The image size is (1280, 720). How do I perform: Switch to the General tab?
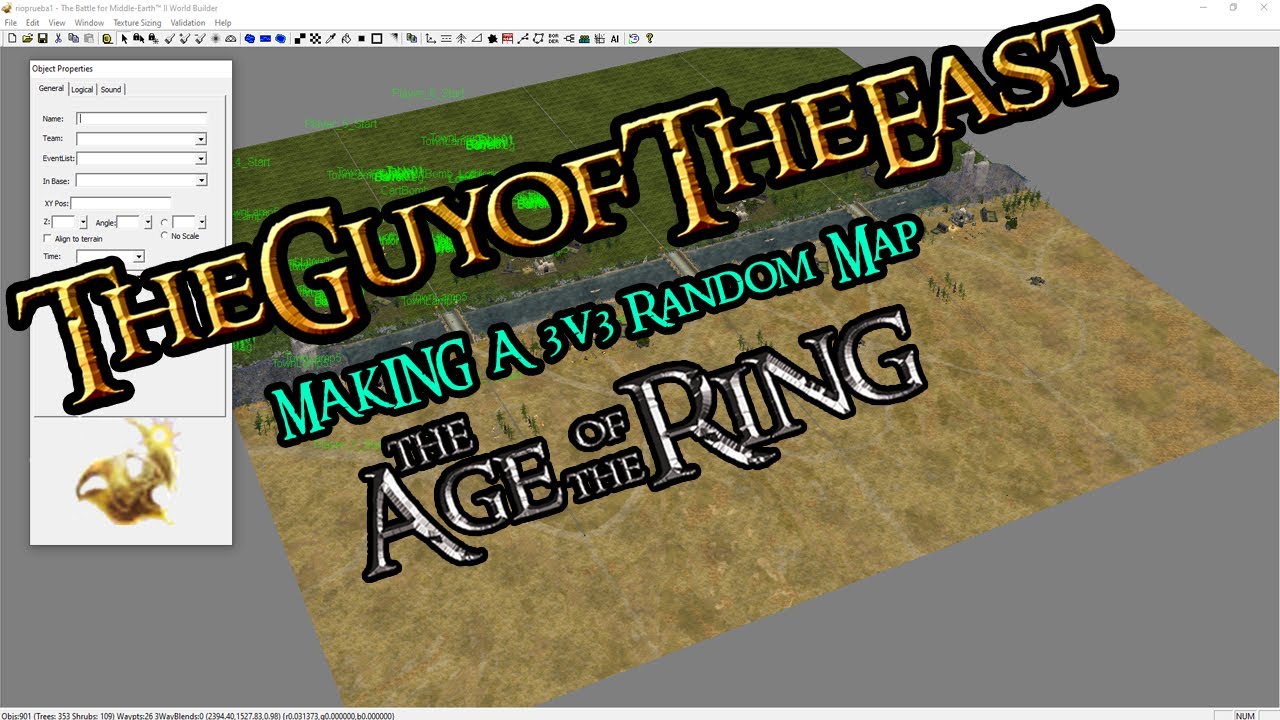point(51,89)
